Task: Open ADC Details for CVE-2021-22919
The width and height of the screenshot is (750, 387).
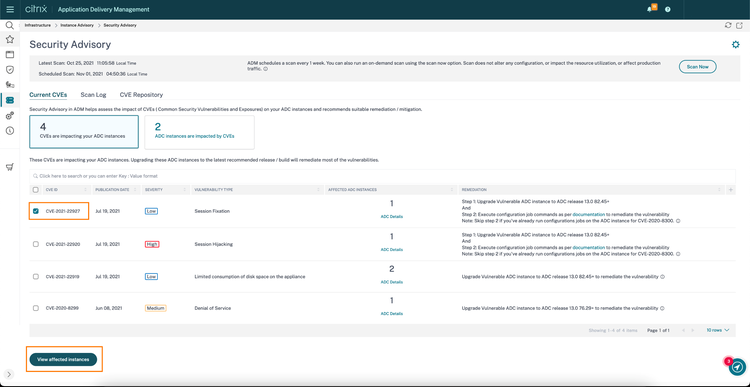Action: pos(392,282)
